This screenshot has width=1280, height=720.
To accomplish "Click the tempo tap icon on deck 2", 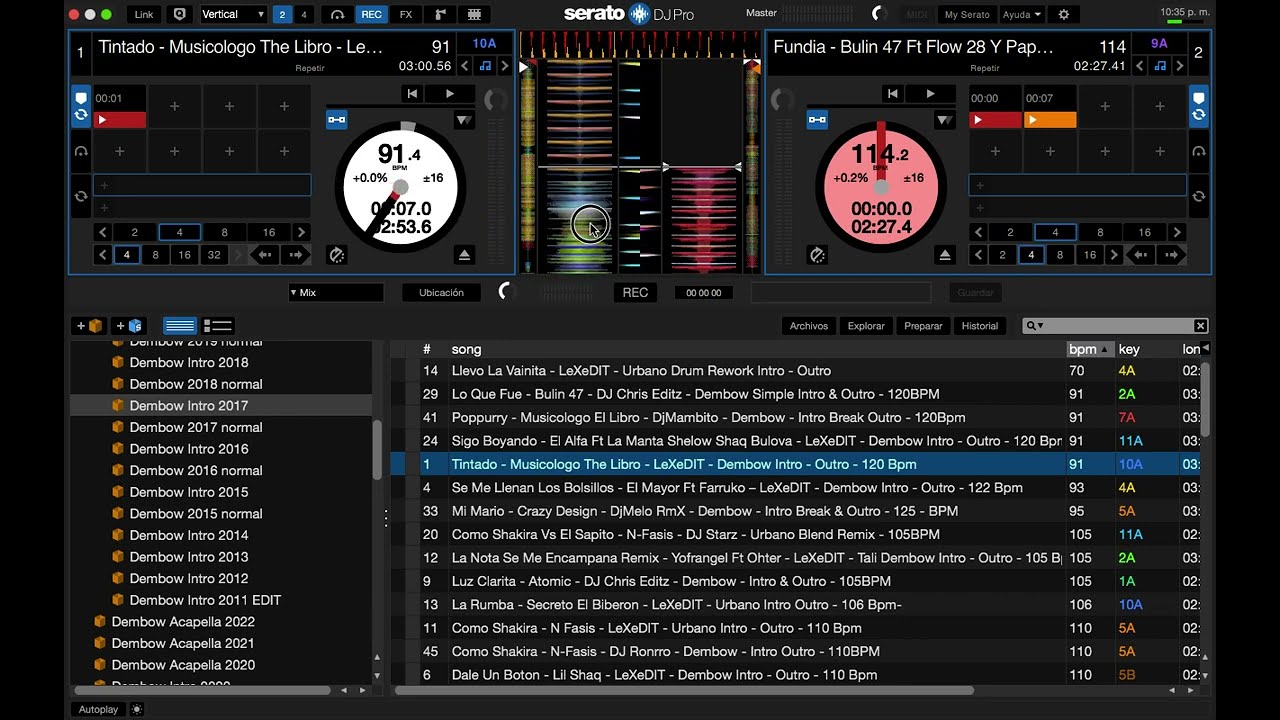I will 817,255.
